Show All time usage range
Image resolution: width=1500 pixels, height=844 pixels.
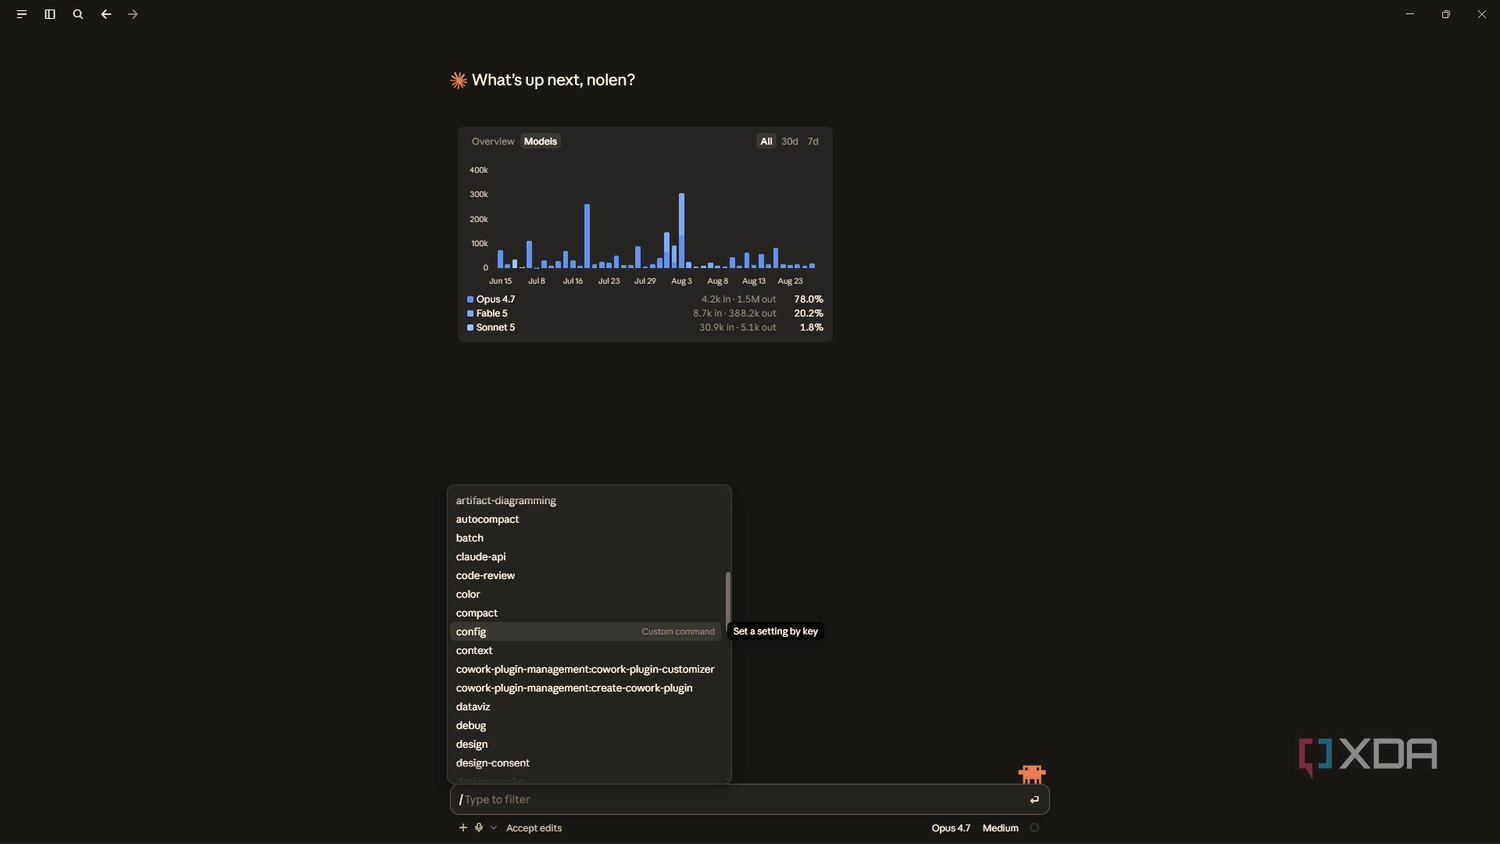click(x=766, y=141)
